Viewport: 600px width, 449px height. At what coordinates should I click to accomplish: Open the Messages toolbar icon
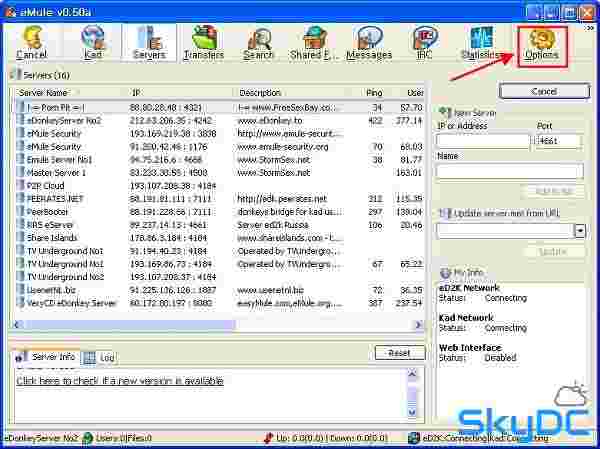tap(369, 42)
